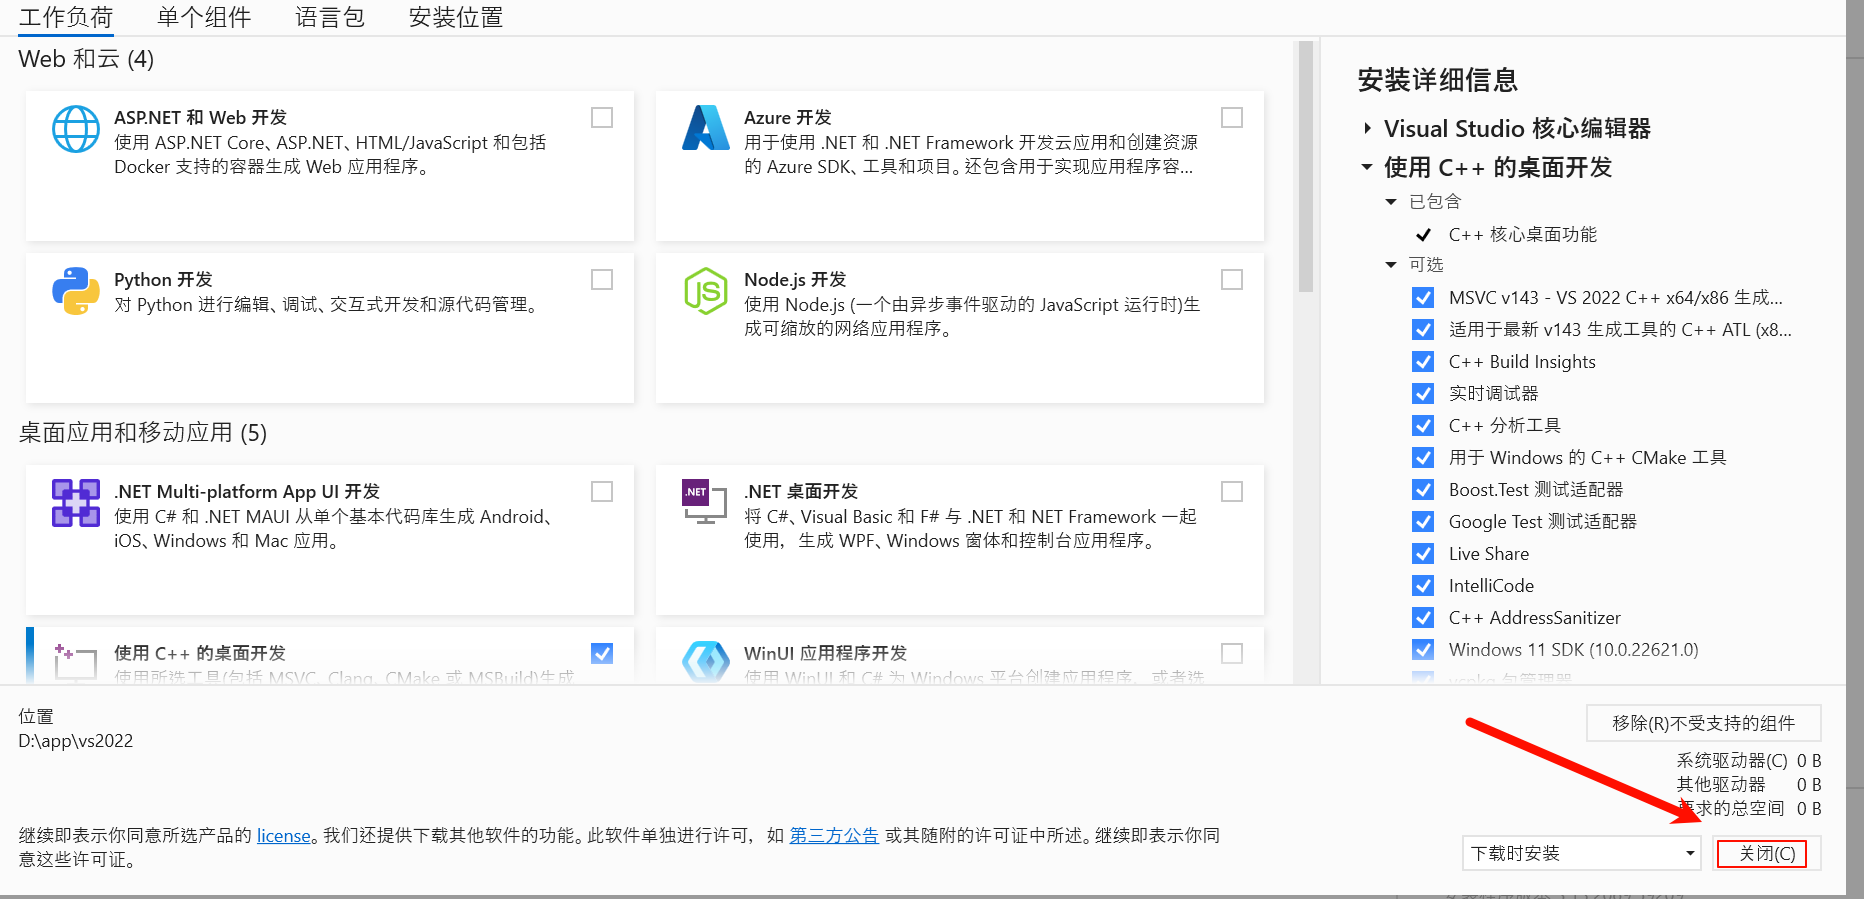The image size is (1864, 899).
Task: Click the 桌面应用和移动应用 (5) heading
Action: pyautogui.click(x=143, y=433)
